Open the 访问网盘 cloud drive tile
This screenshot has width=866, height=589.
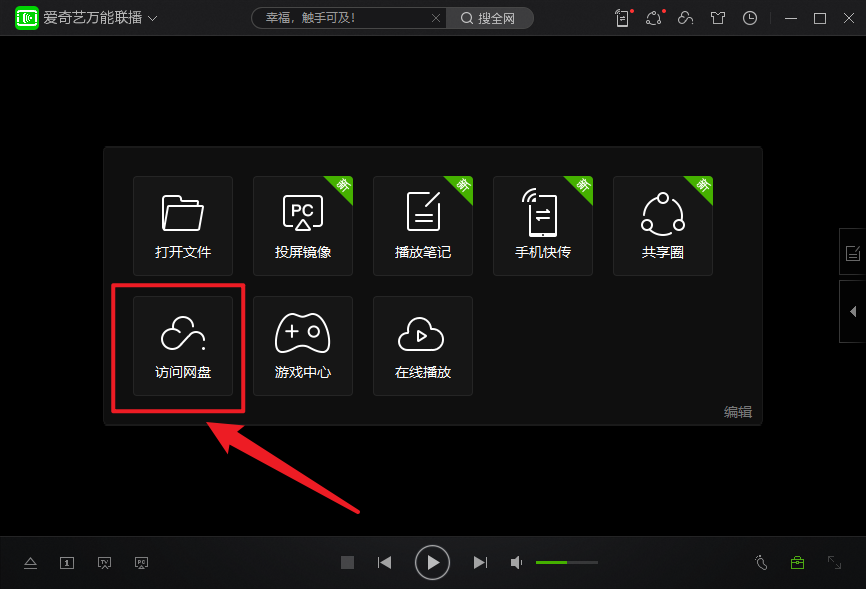183,345
